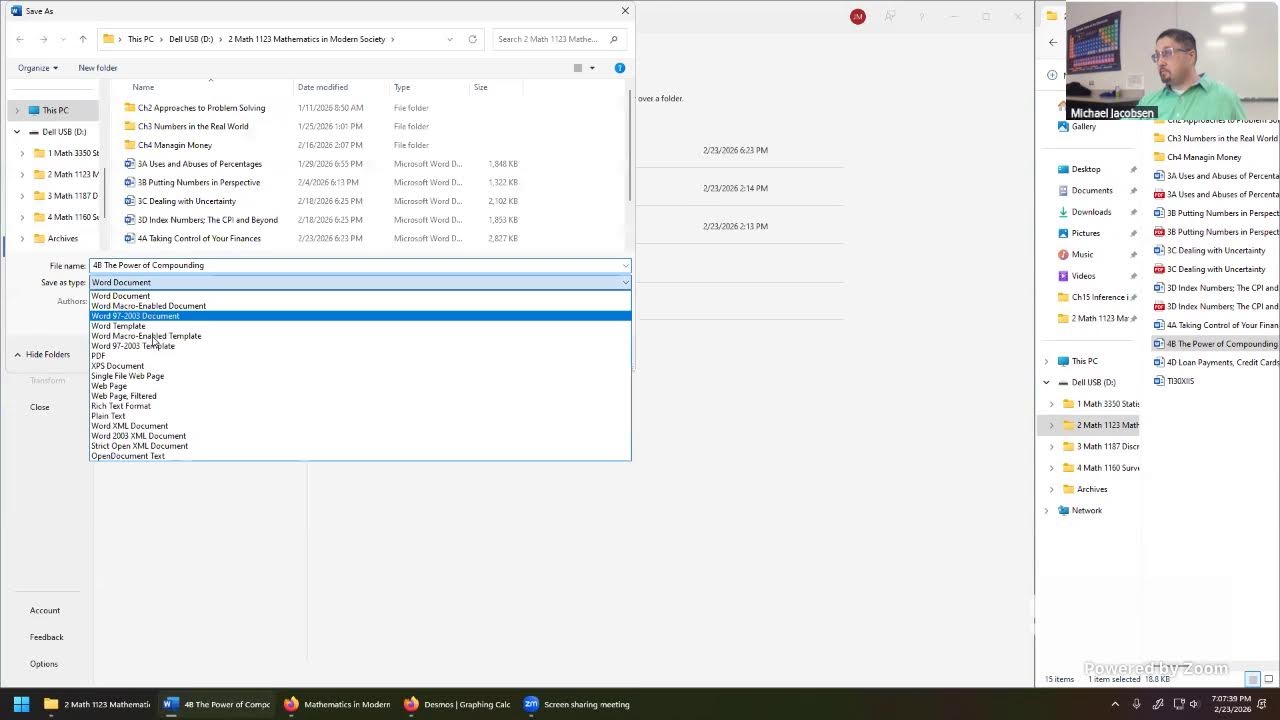
Task: Open the Ch2 Approaches to Problem Solving folder
Action: [201, 108]
